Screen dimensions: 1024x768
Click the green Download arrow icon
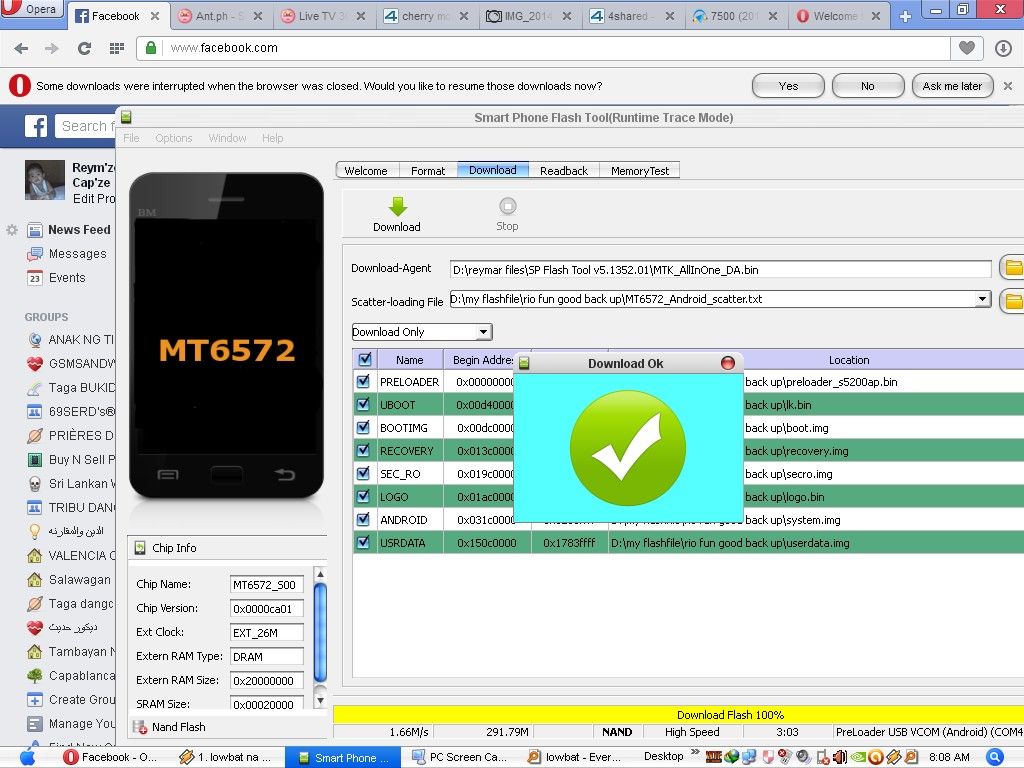tap(397, 207)
